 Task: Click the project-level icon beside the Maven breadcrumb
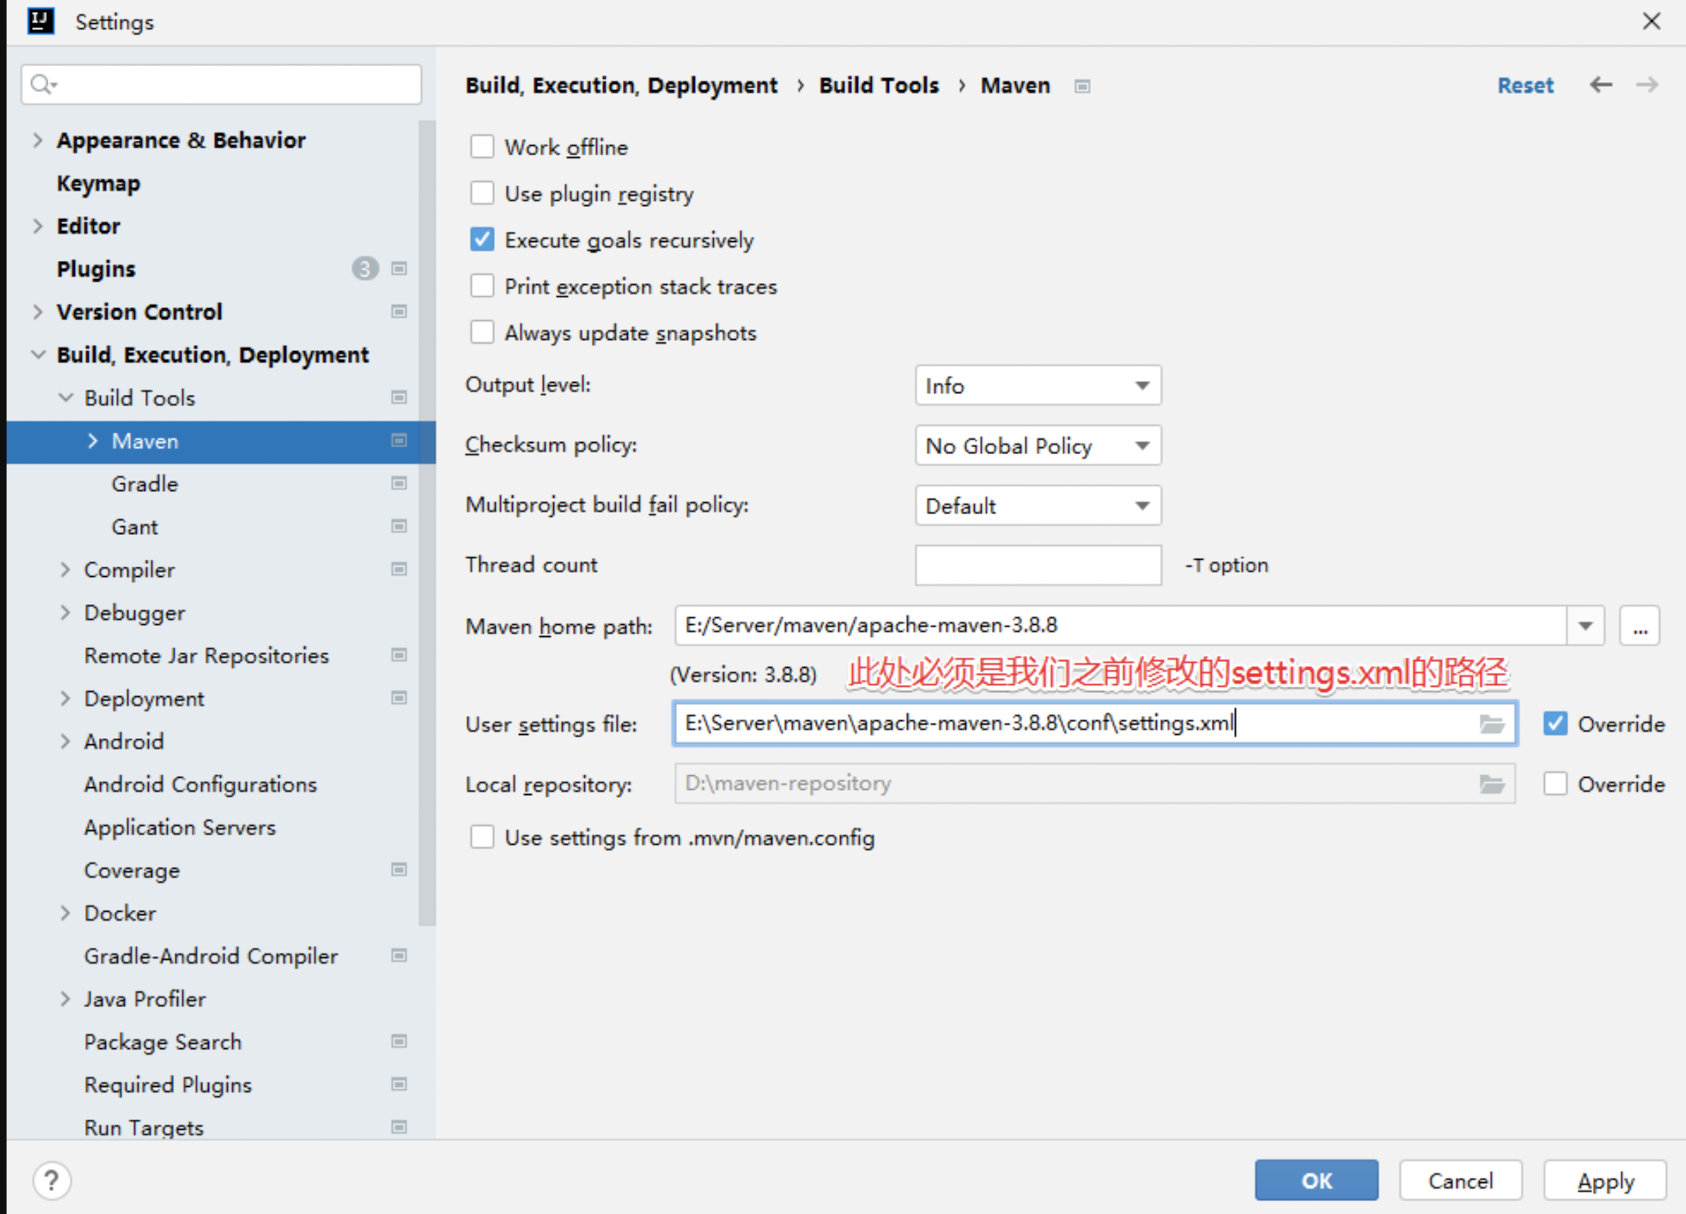pyautogui.click(x=1082, y=86)
